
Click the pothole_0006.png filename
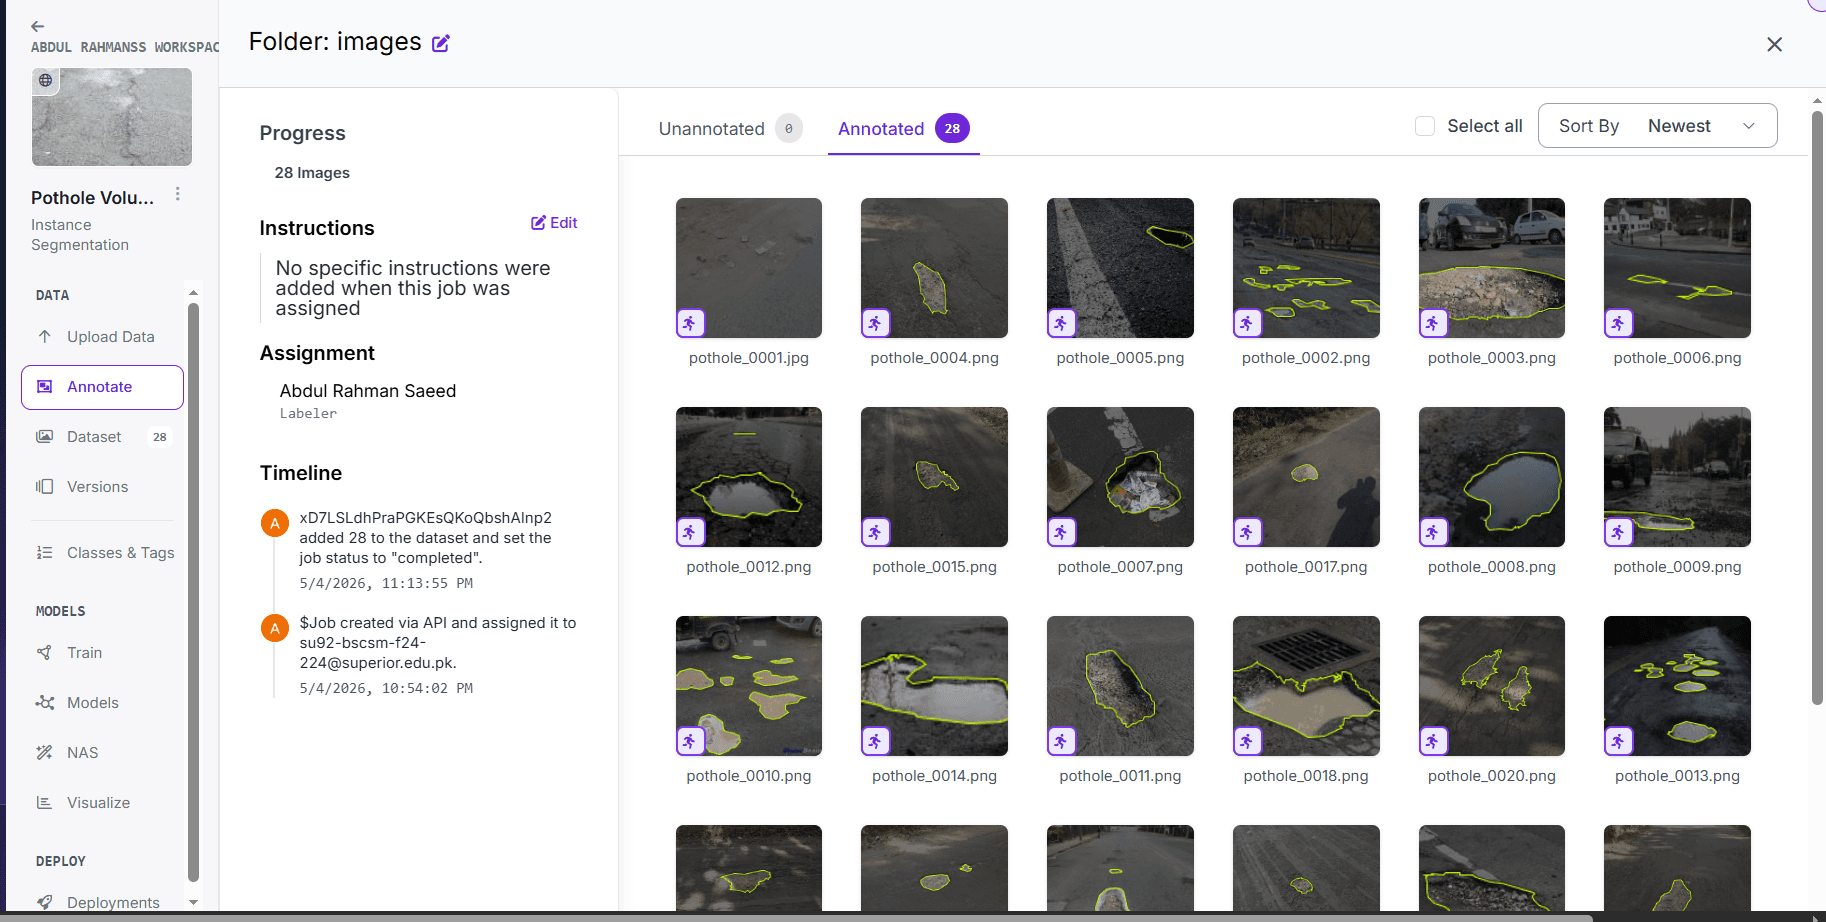point(1677,358)
